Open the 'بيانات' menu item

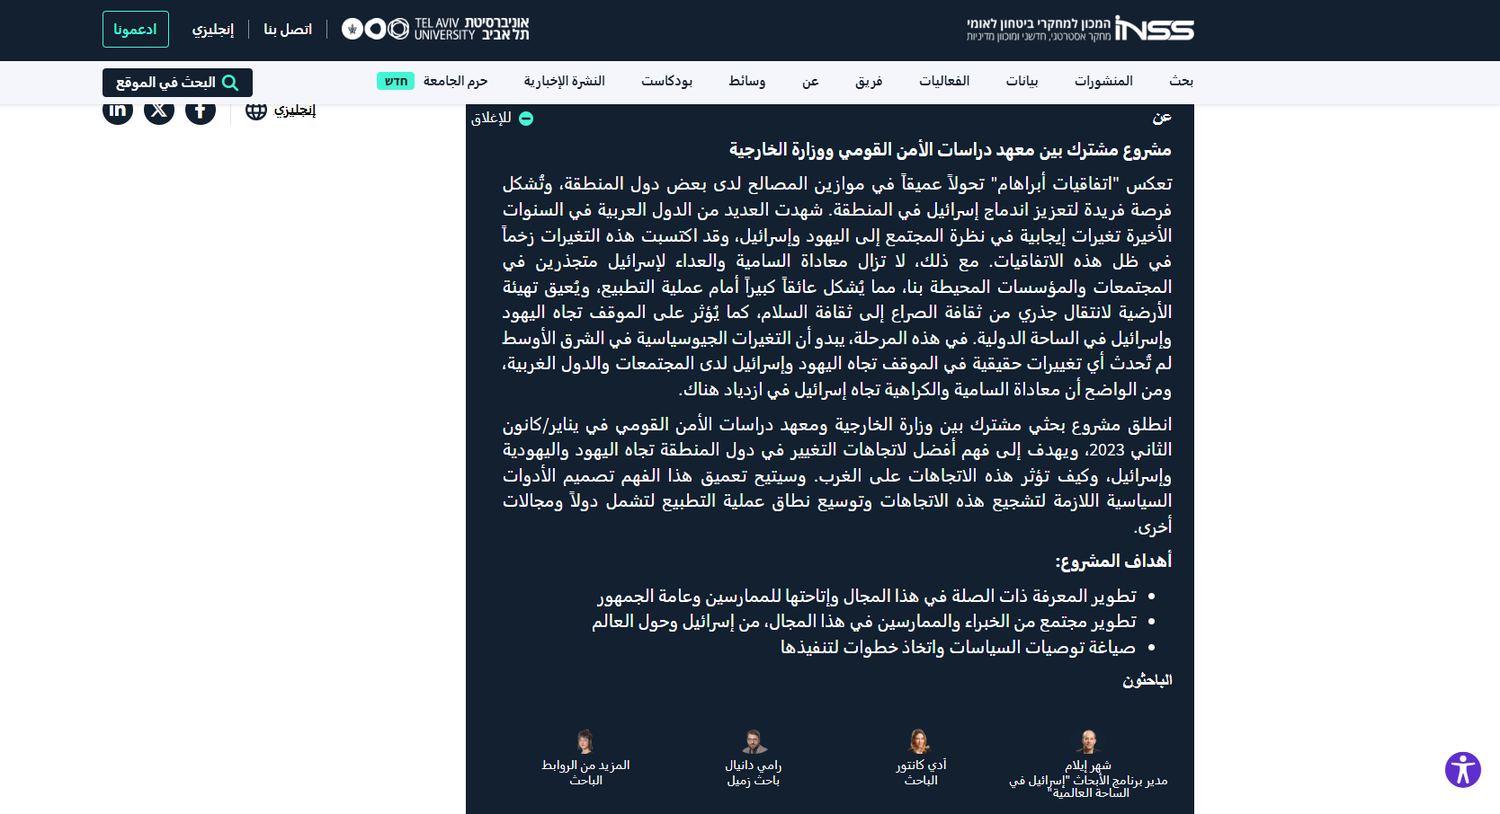pyautogui.click(x=1022, y=81)
